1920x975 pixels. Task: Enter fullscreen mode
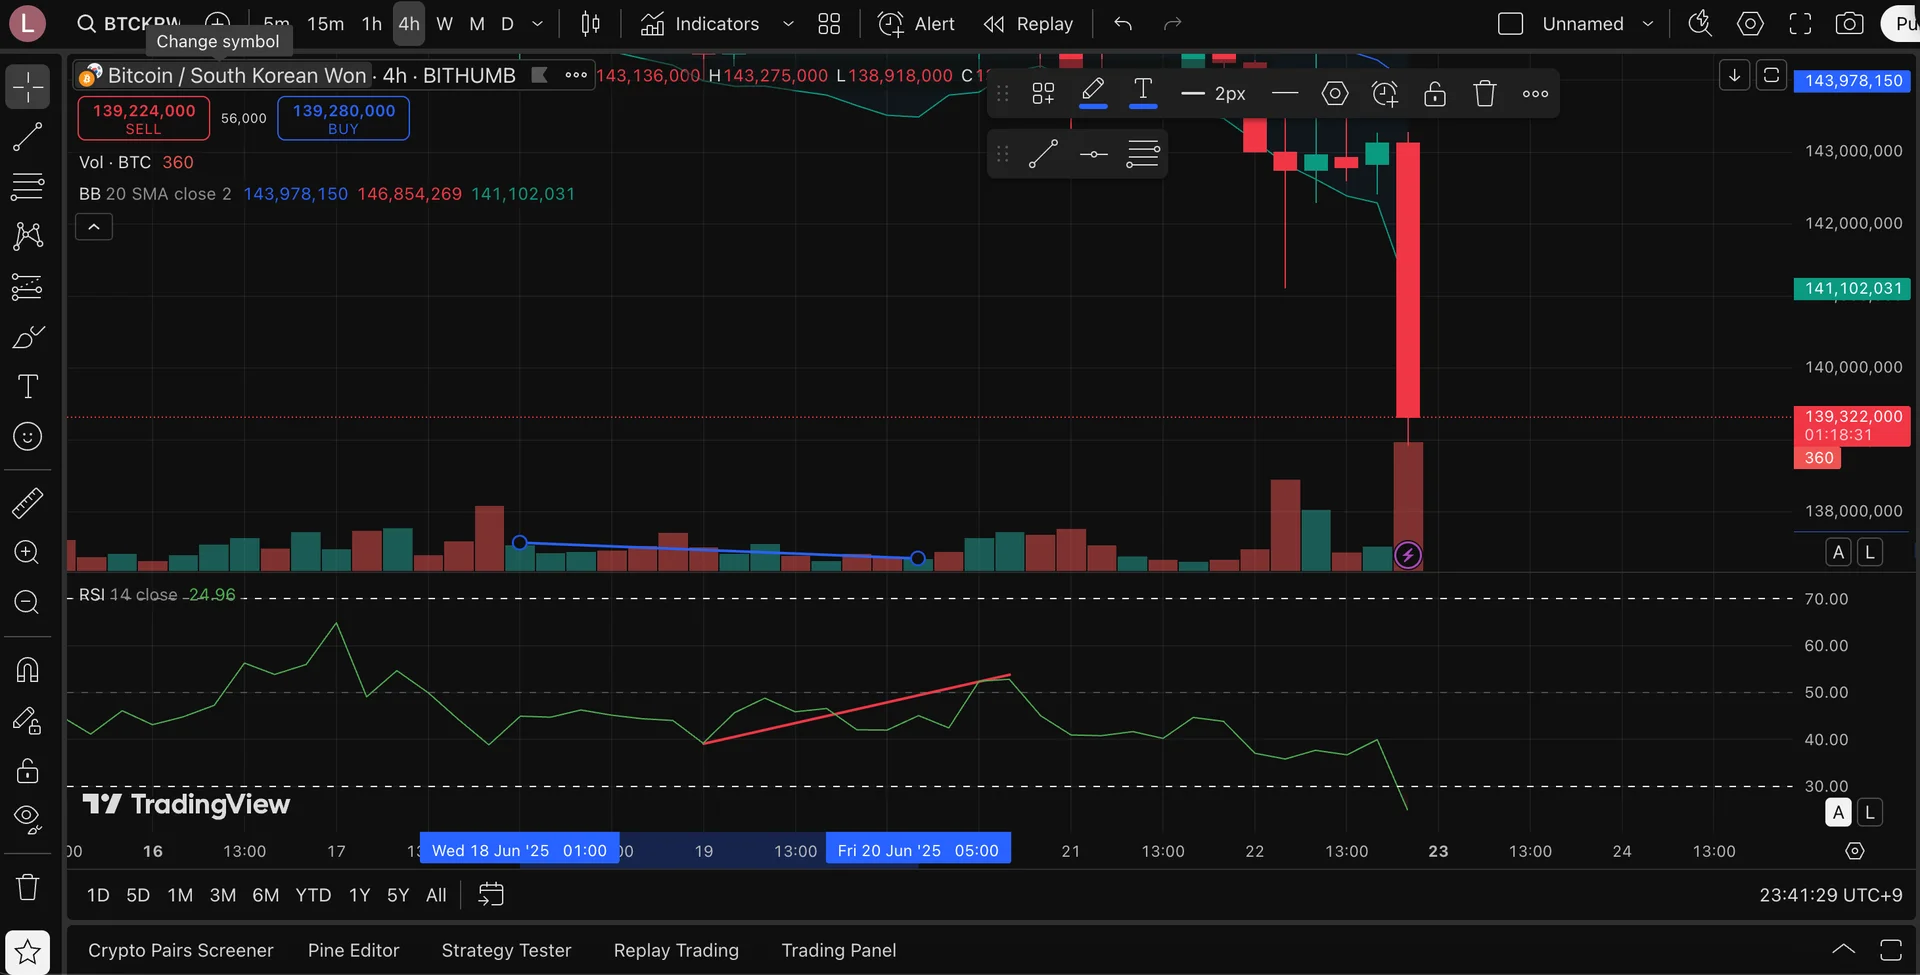tap(1800, 23)
